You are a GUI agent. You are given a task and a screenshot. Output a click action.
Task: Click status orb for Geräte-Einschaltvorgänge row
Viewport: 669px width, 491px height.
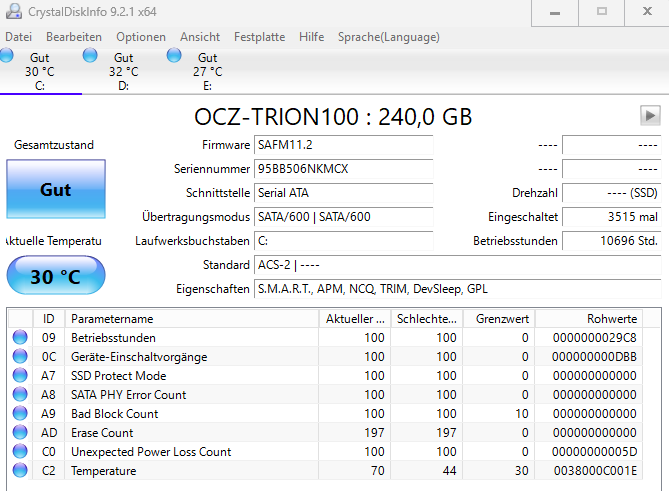pyautogui.click(x=20, y=356)
